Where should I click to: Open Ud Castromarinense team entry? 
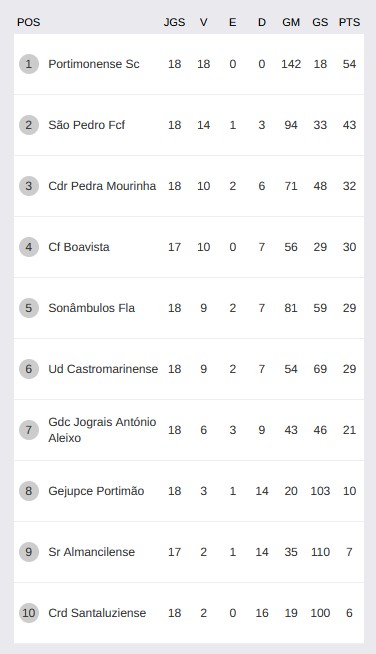coord(103,369)
